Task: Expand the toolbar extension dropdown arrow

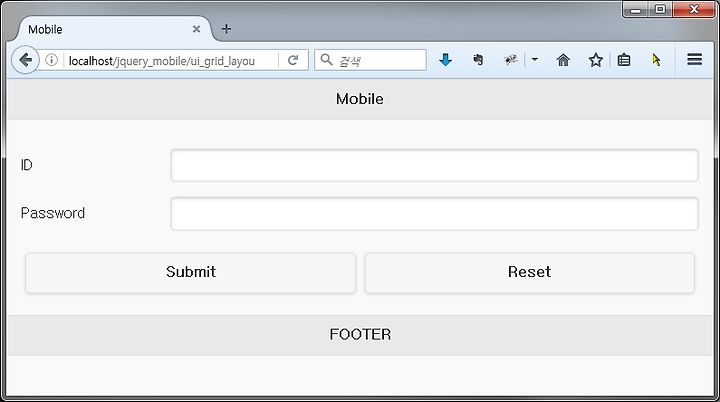Action: 534,59
